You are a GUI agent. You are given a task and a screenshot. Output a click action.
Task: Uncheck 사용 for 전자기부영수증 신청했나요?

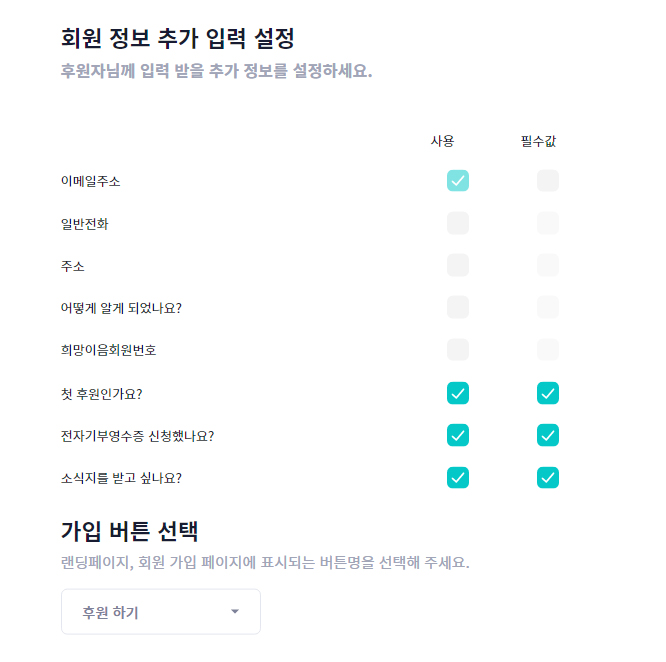click(x=458, y=435)
